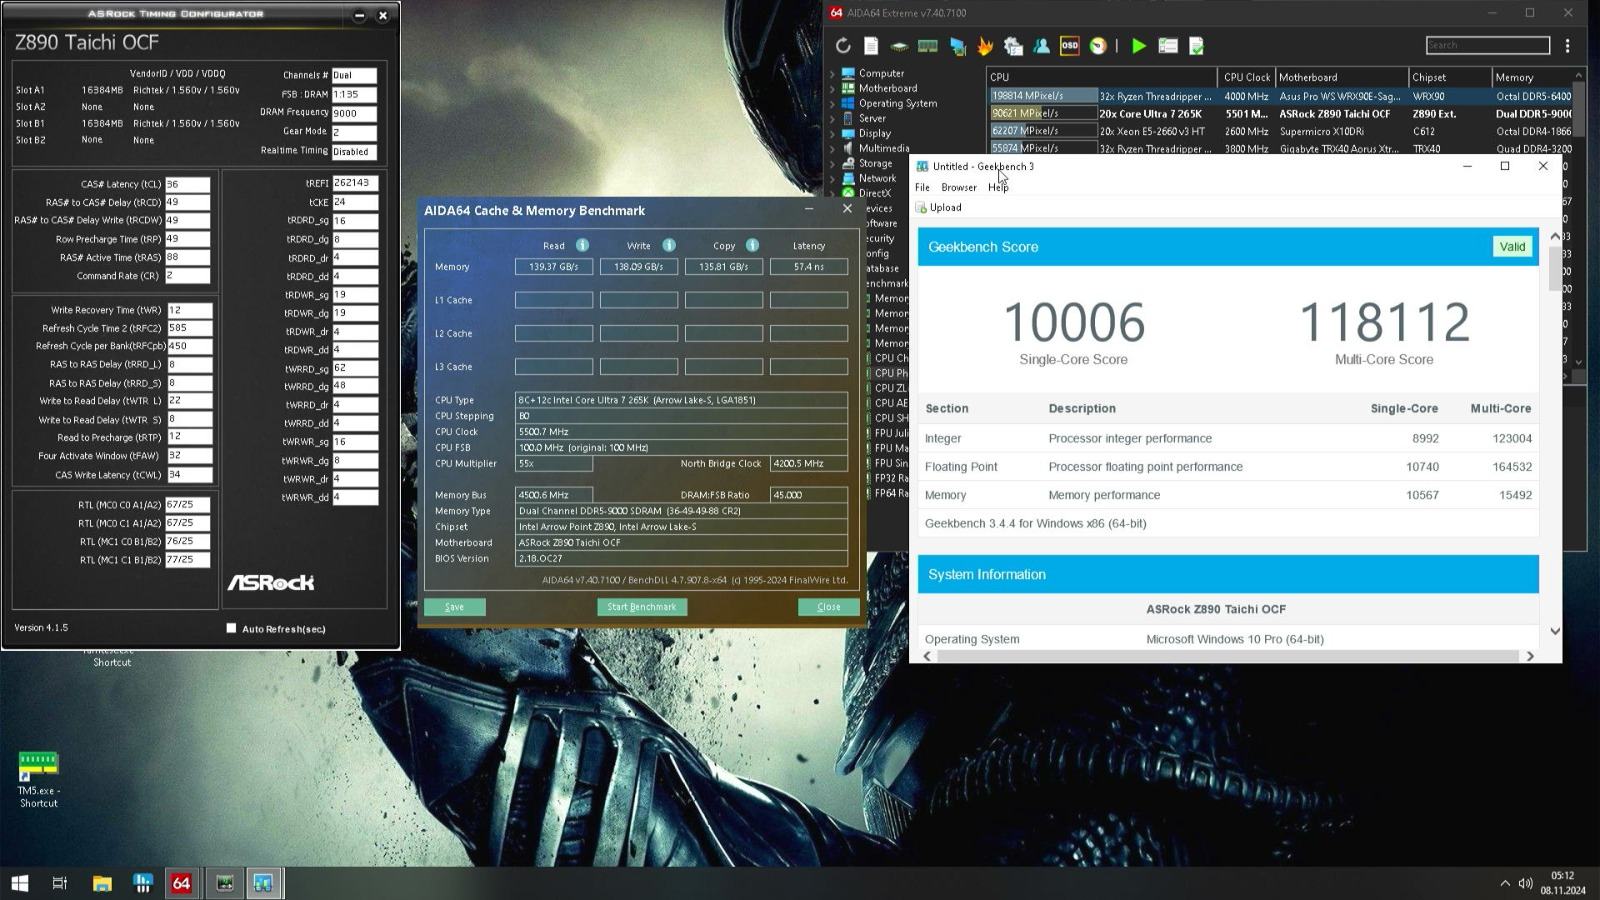
Task: Select the Xeon E5-2660 v3 HT result row
Action: [x=1281, y=131]
